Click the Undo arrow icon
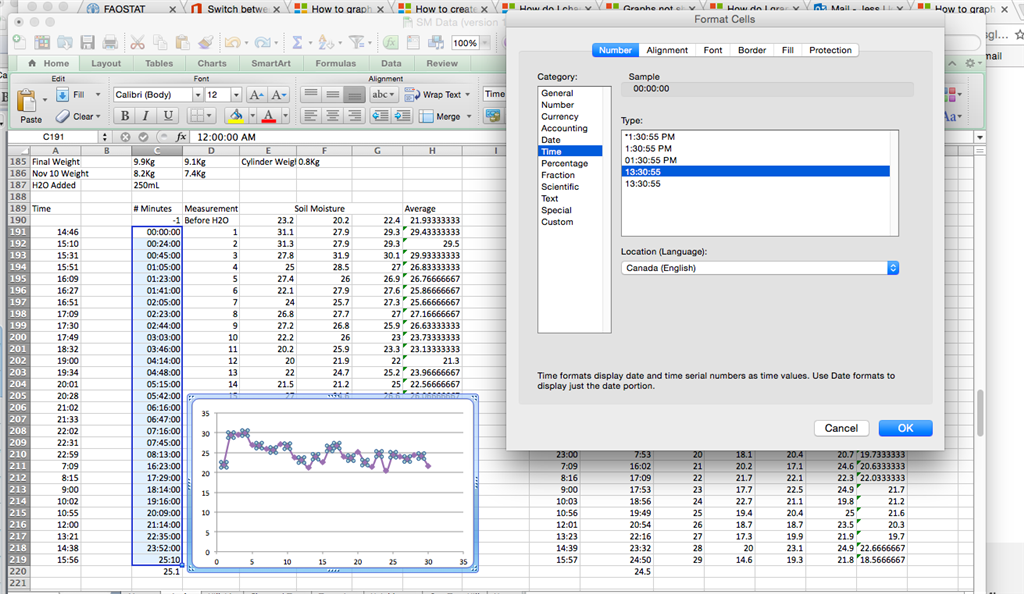Image resolution: width=1024 pixels, height=594 pixels. pos(231,43)
